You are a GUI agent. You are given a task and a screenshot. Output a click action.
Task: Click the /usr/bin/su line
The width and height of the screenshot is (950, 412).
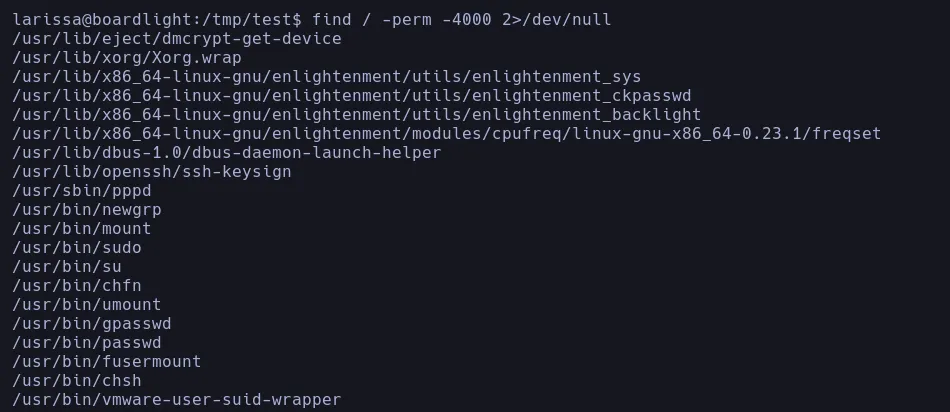67,266
